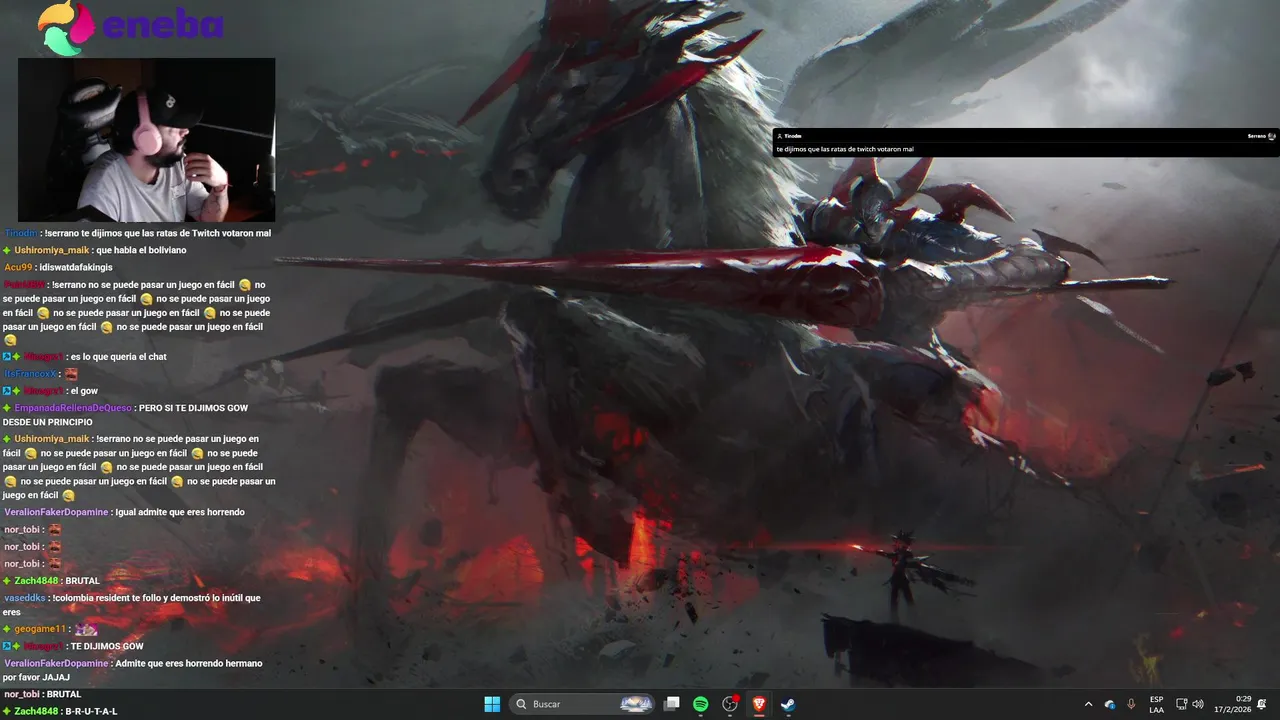Open Brave browser from the taskbar

pos(759,704)
